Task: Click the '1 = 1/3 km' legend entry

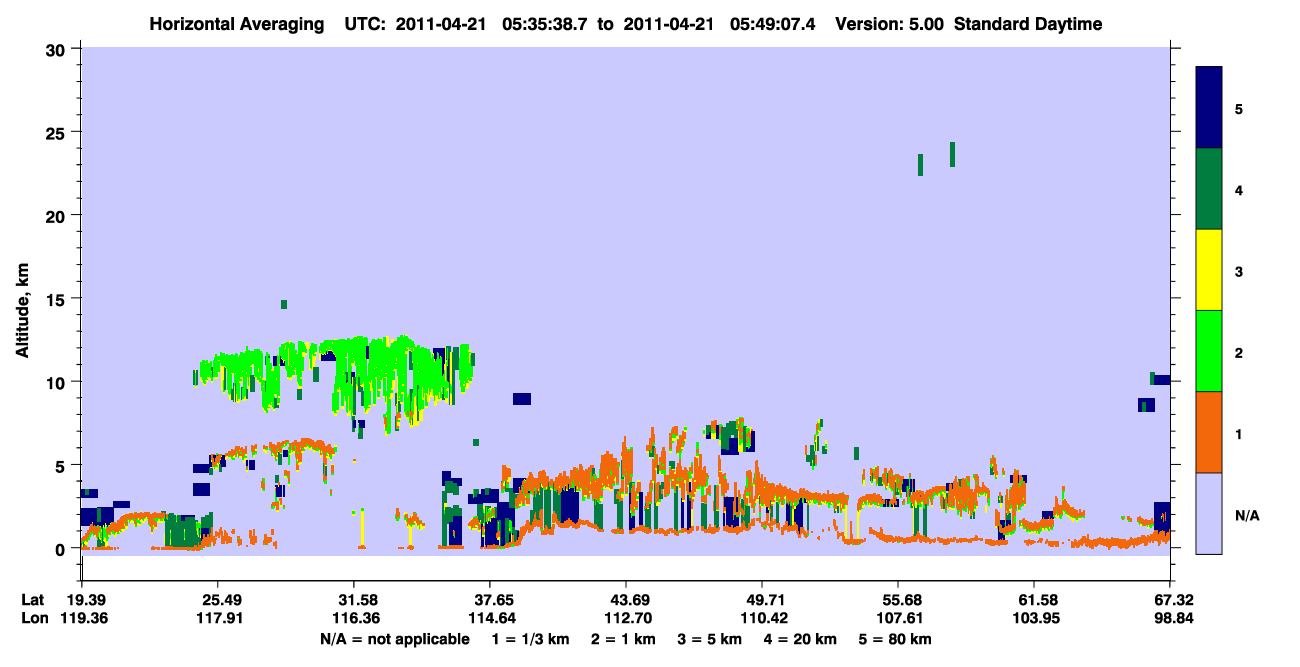Action: point(530,639)
